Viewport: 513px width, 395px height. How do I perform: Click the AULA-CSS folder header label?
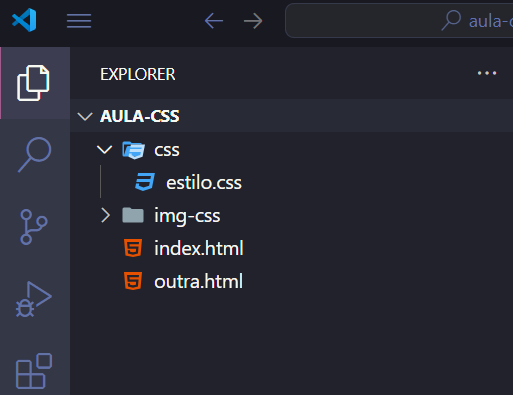140,116
